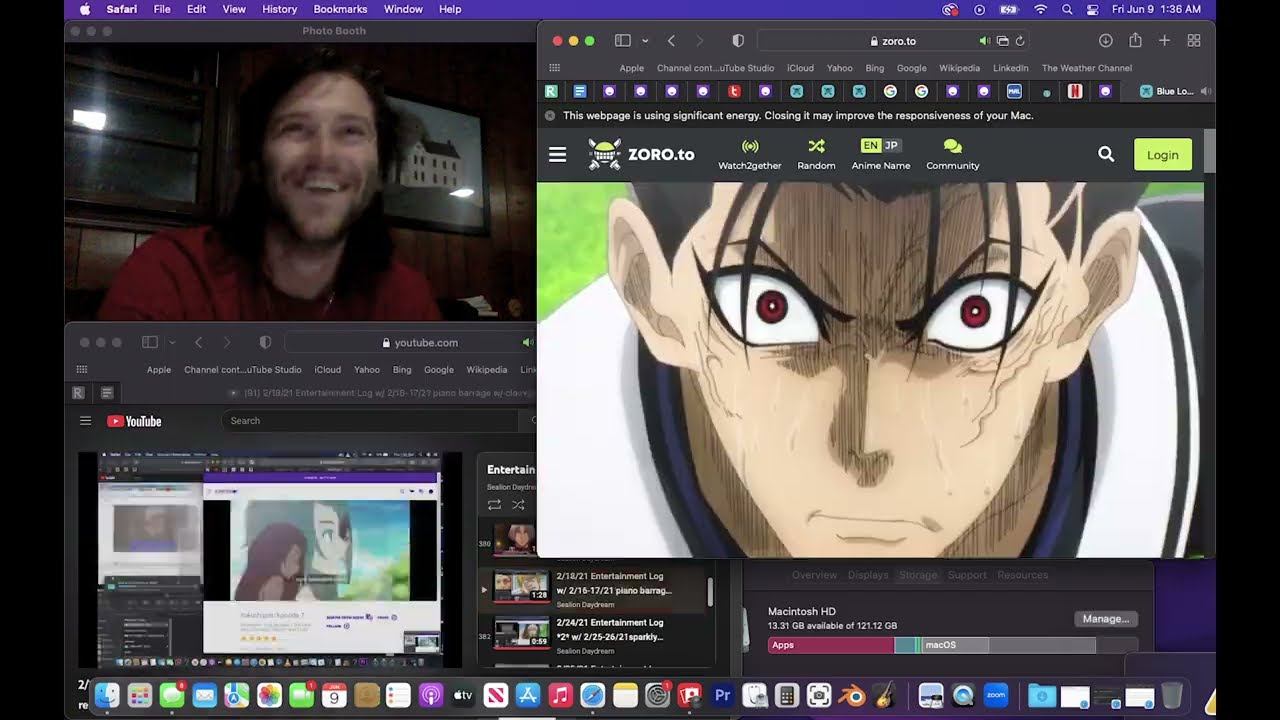Open the Netflix pinned tab
This screenshot has height=720, width=1280.
click(1075, 91)
